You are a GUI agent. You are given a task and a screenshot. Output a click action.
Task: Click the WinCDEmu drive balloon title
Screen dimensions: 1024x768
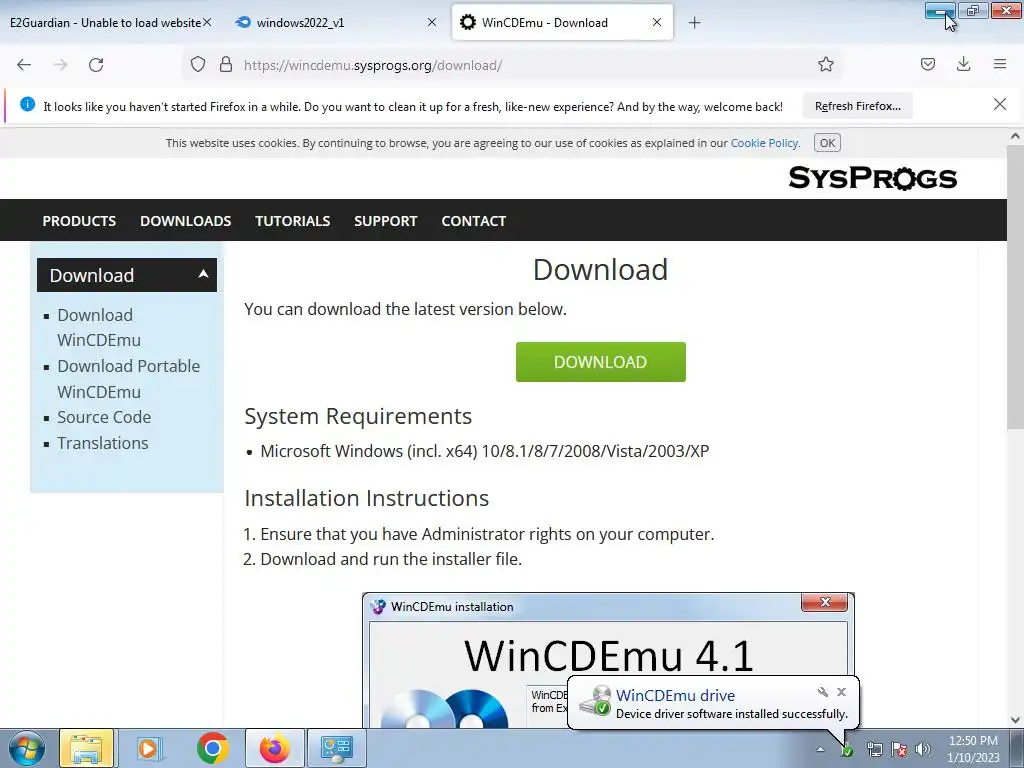coord(675,696)
